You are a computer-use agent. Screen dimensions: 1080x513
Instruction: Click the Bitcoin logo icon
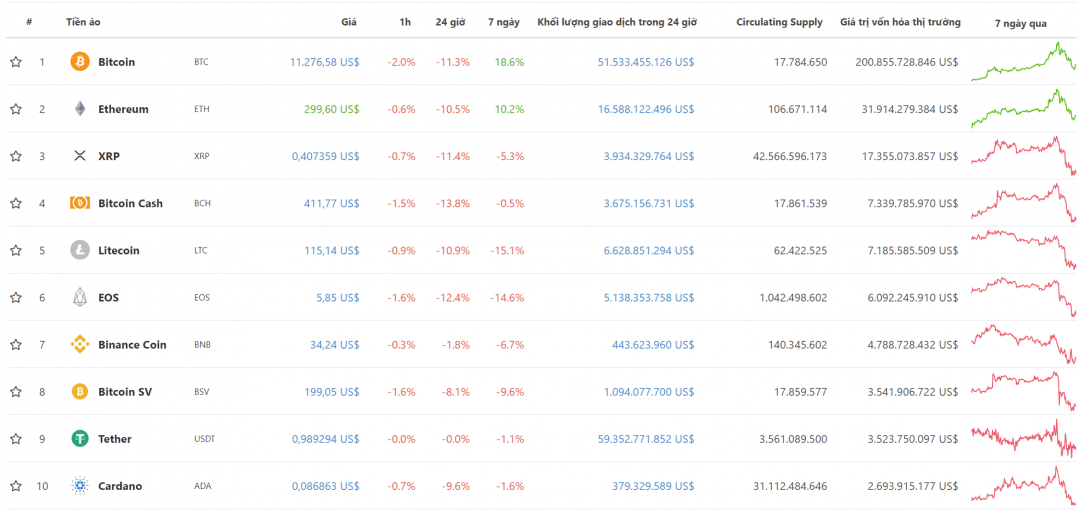coord(80,62)
